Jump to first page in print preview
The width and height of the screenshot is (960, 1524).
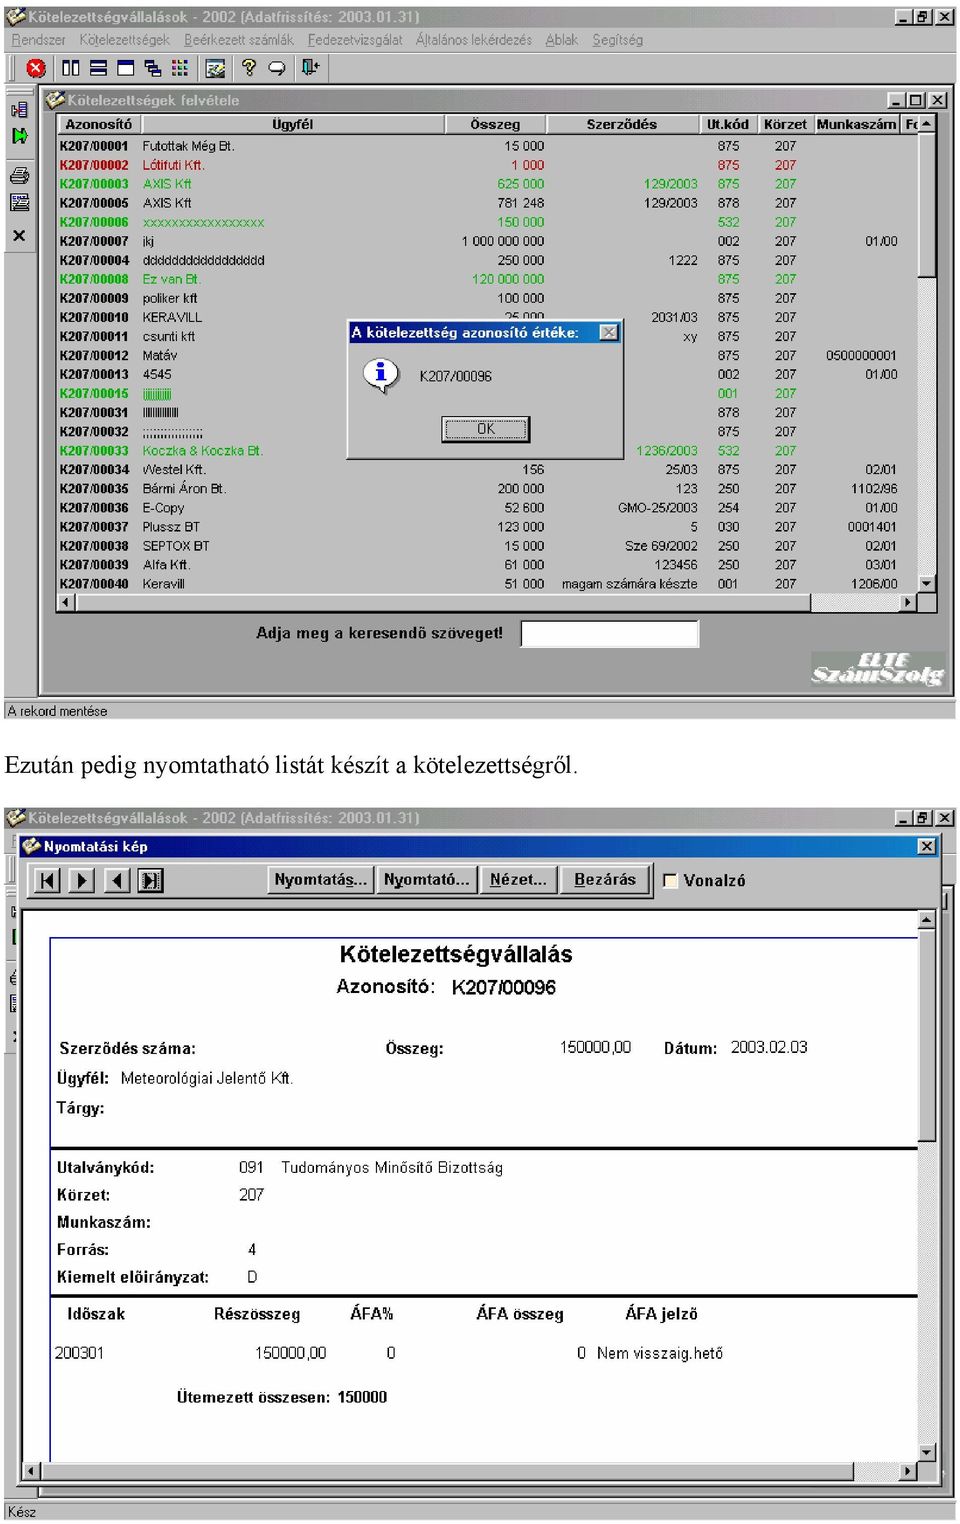47,880
